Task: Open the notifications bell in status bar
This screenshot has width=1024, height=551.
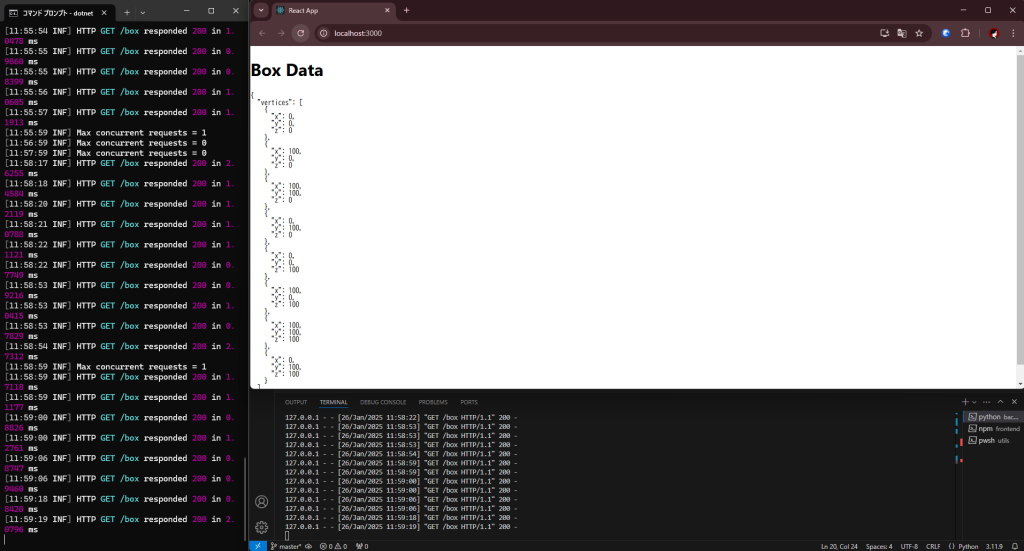Action: tap(1015, 546)
